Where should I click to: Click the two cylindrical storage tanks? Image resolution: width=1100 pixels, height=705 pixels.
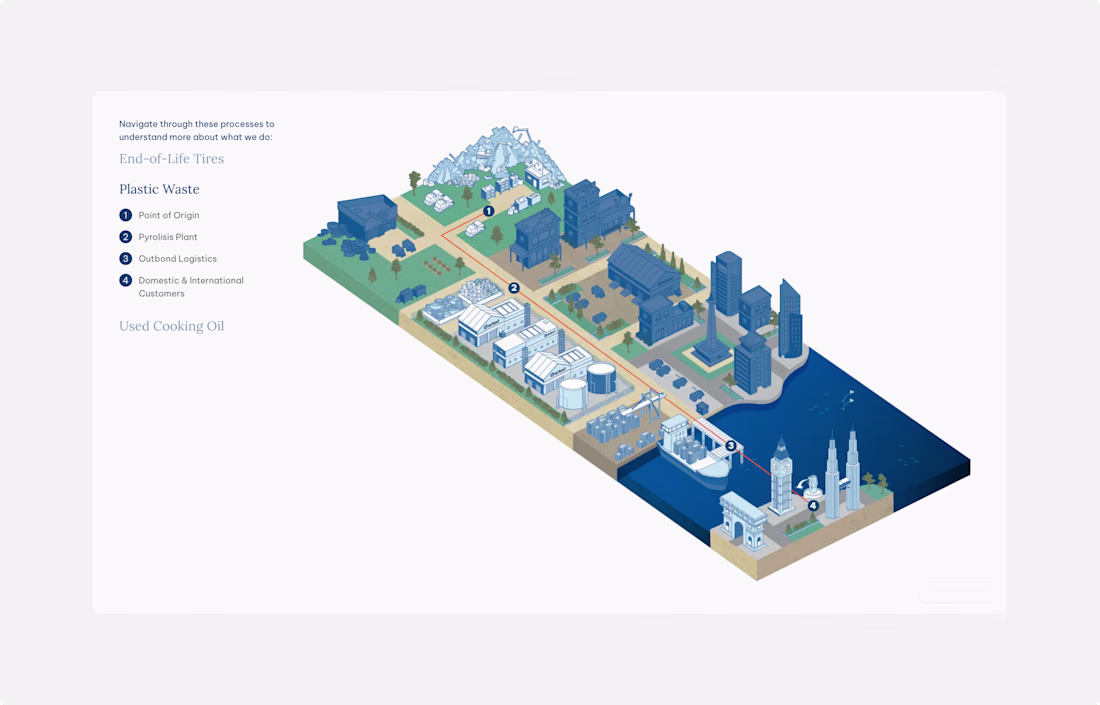[588, 386]
